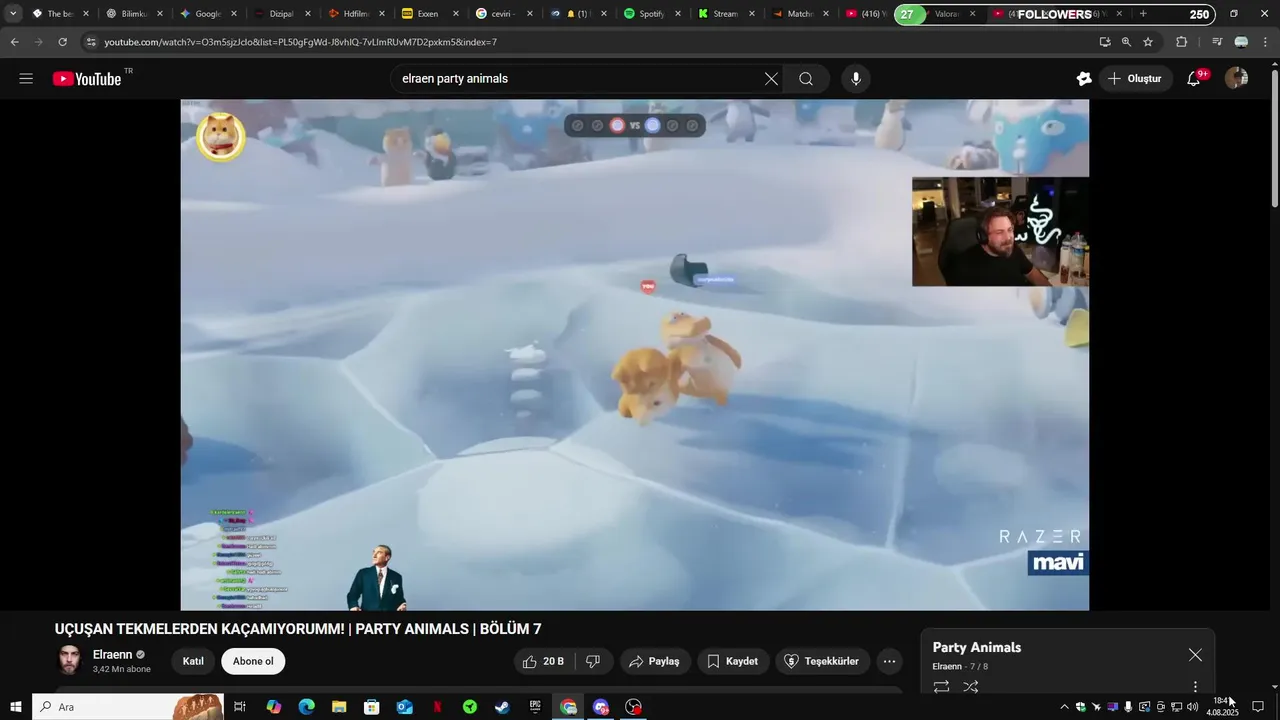1280x720 pixels.
Task: Dislike the video with thumbs down
Action: (x=593, y=662)
